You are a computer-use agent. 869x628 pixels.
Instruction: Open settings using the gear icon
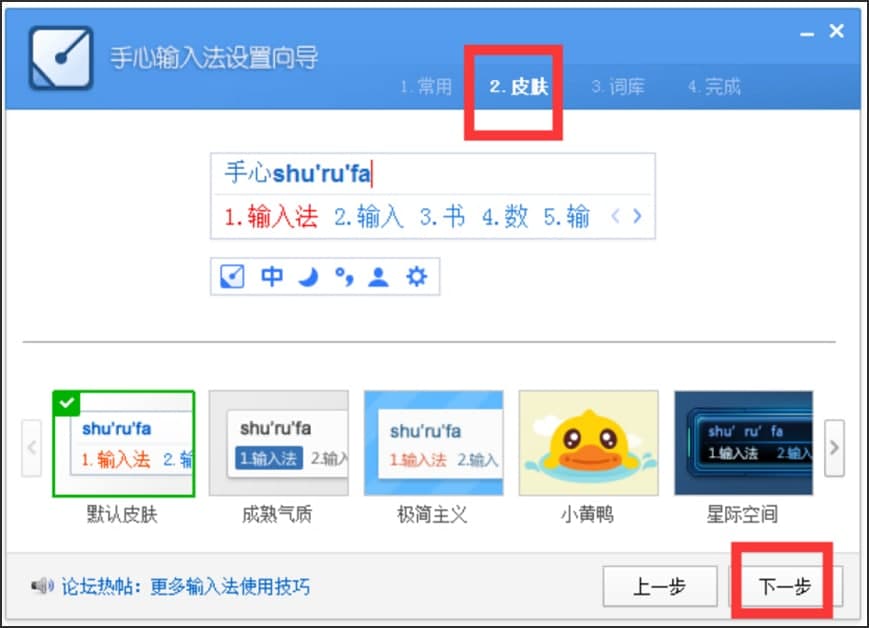414,277
